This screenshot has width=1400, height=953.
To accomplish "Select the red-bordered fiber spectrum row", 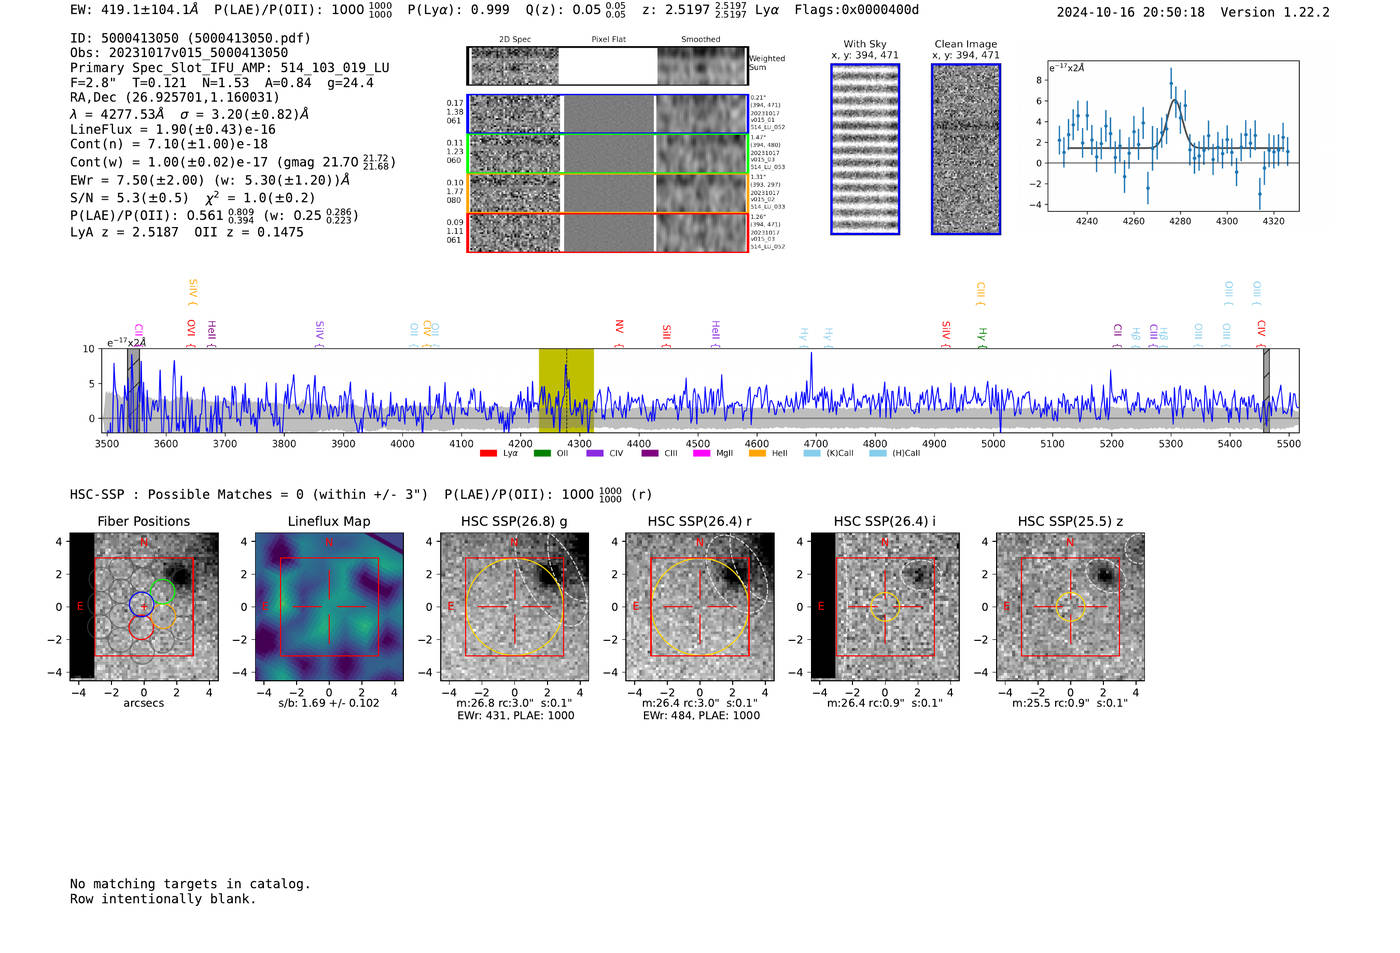I will tap(608, 232).
